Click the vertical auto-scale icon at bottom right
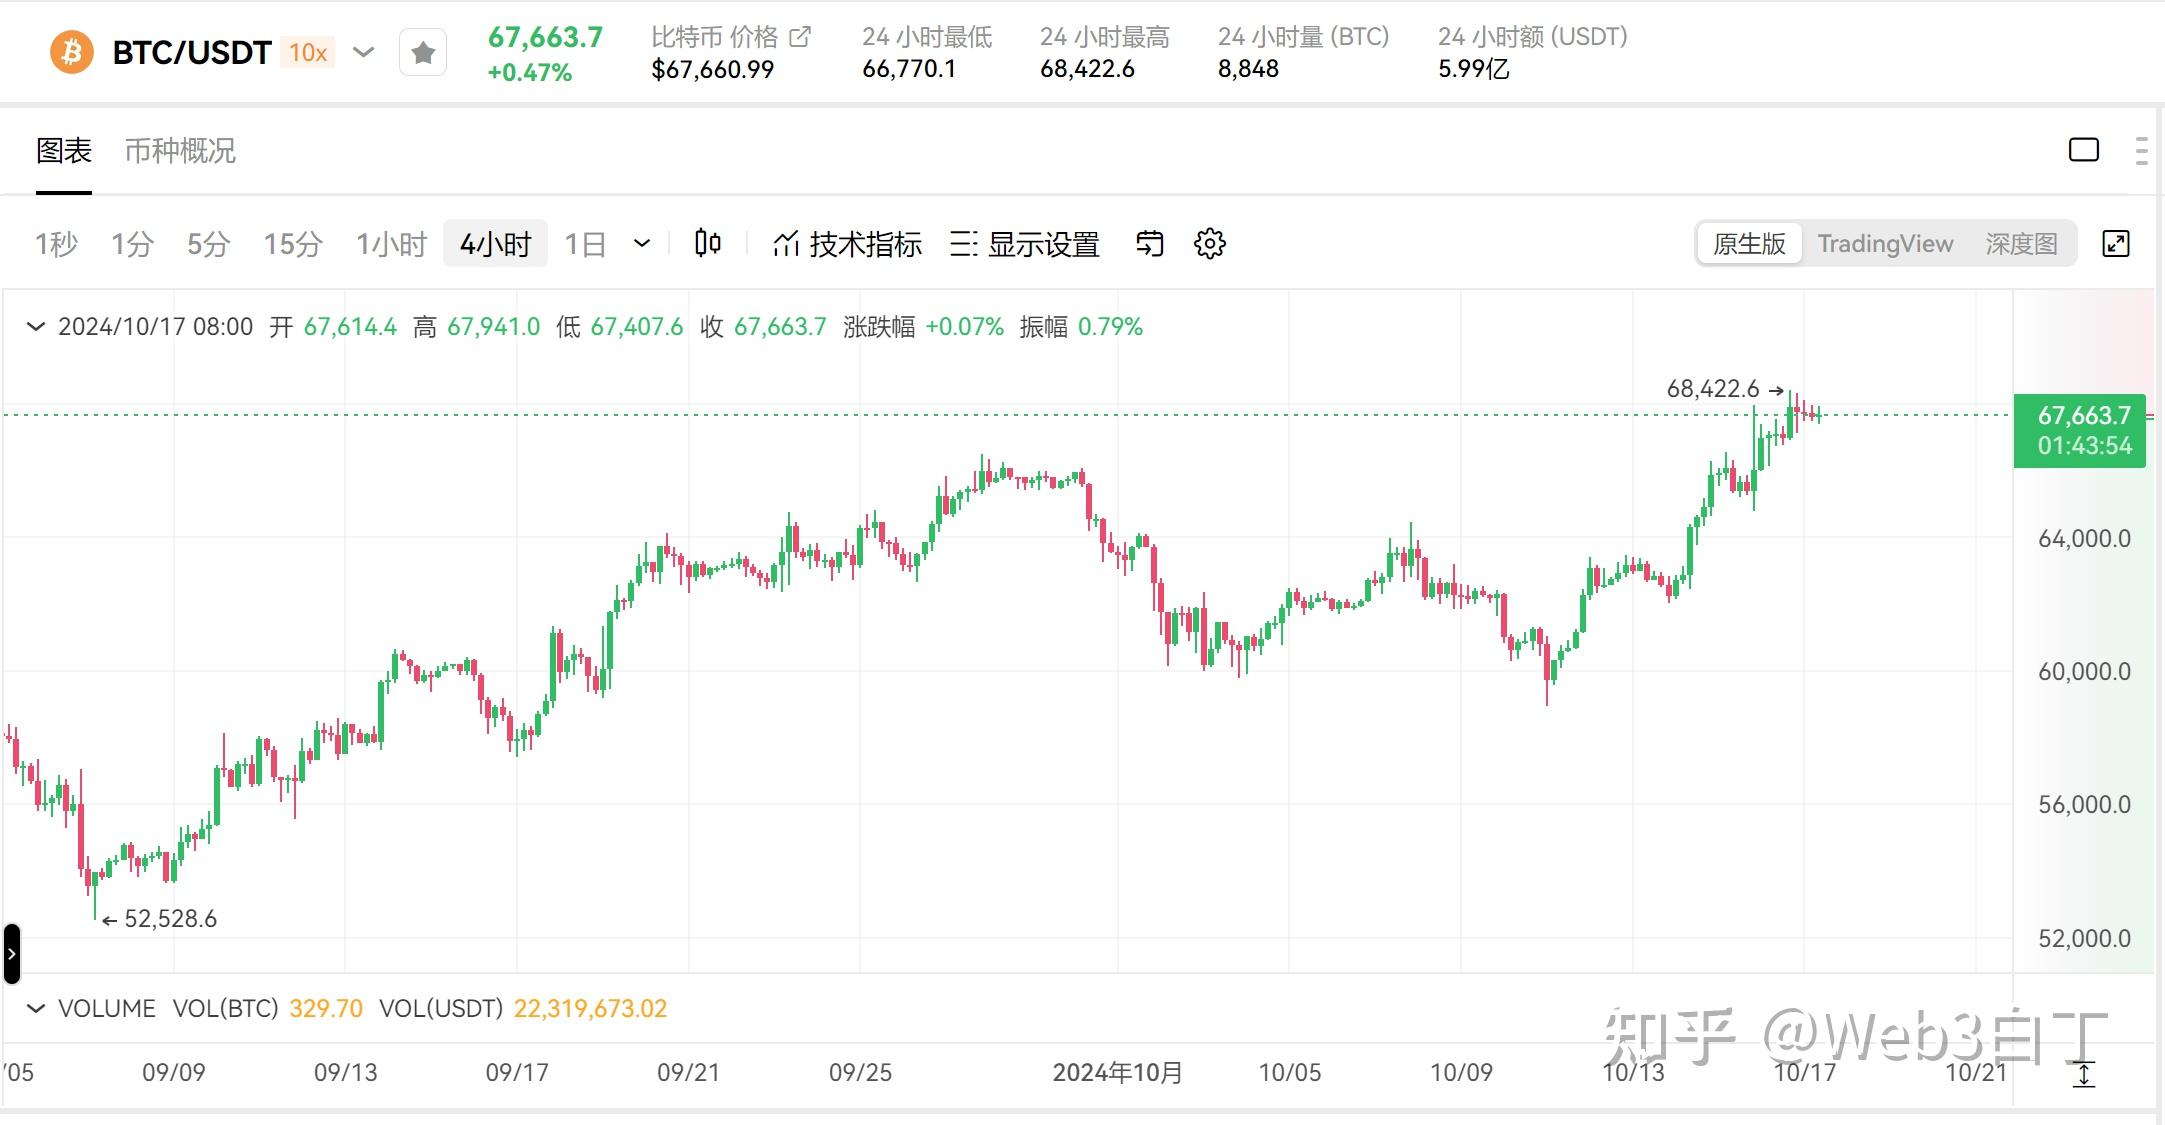Screen dimensions: 2165x1125 [2084, 1075]
